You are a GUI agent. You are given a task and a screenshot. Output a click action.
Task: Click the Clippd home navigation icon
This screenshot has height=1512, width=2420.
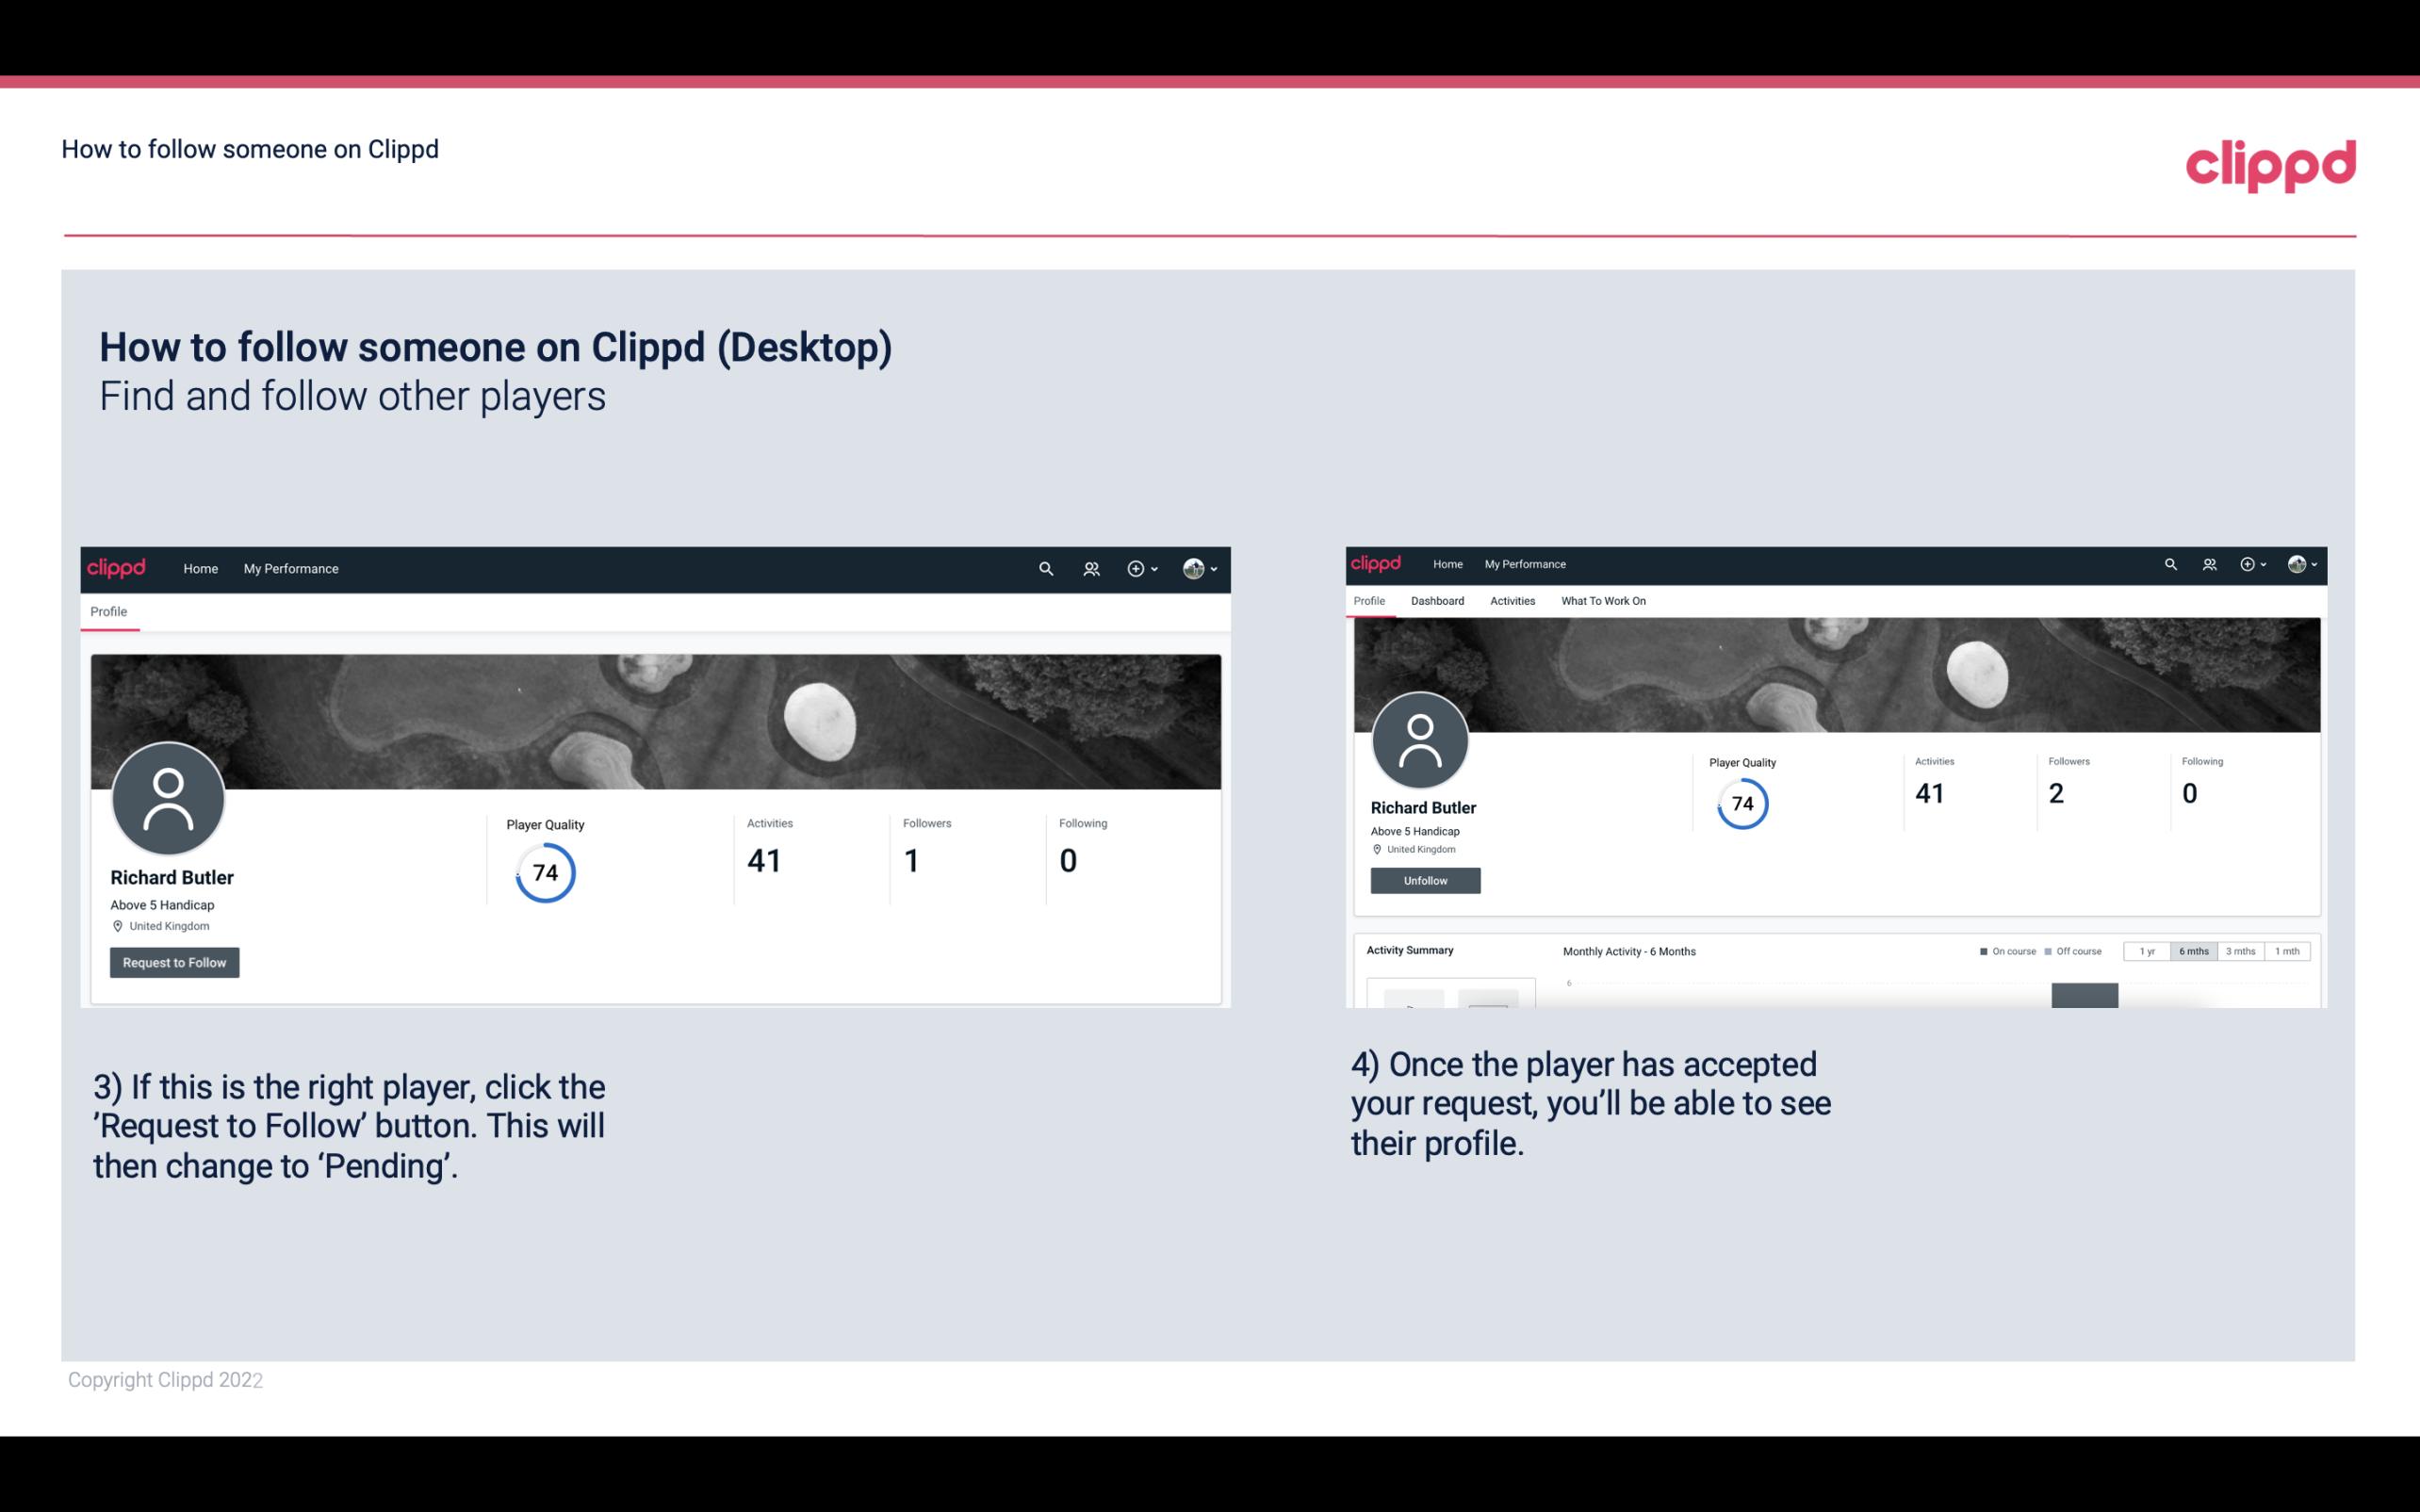point(119,568)
